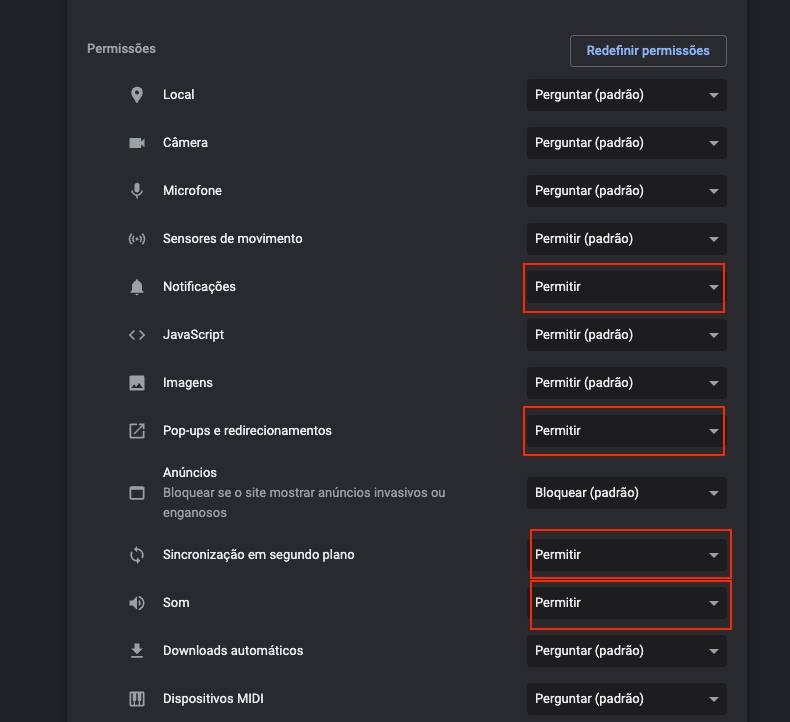
Task: Open the JavaScript Permitir (padrão) dropdown
Action: coord(626,335)
